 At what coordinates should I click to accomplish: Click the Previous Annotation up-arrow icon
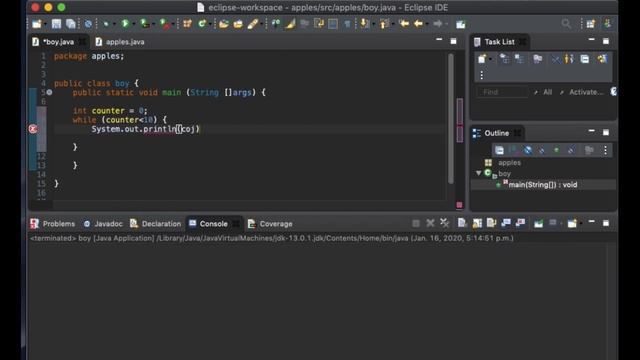tap(384, 24)
